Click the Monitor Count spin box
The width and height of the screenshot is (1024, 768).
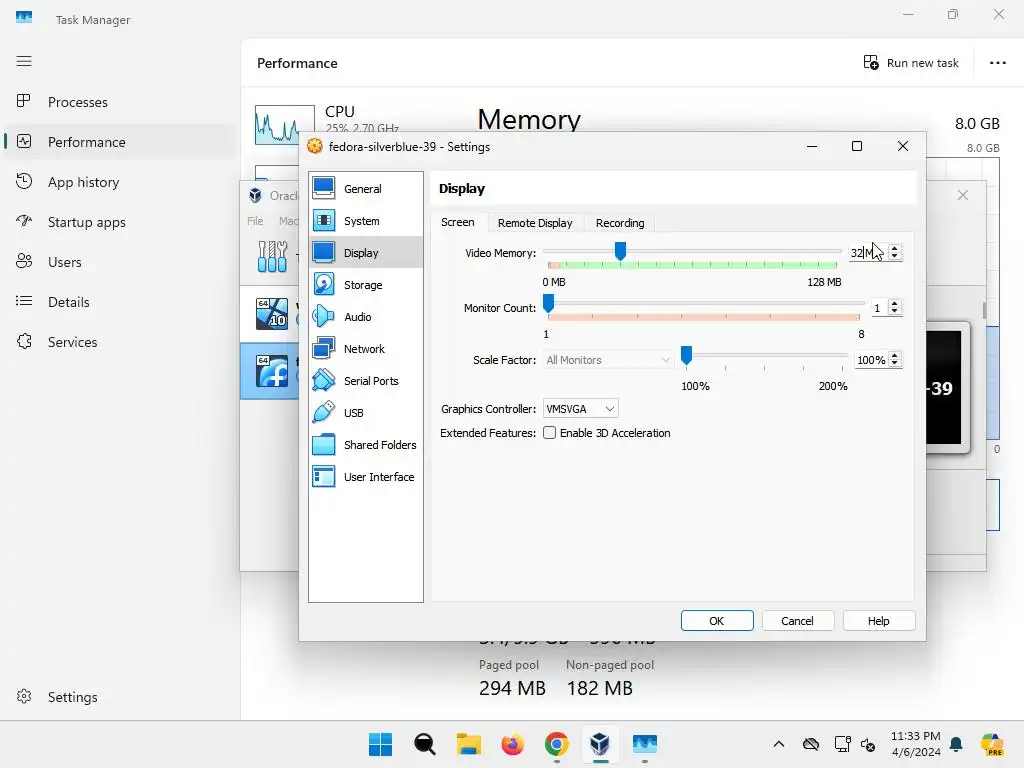click(886, 308)
